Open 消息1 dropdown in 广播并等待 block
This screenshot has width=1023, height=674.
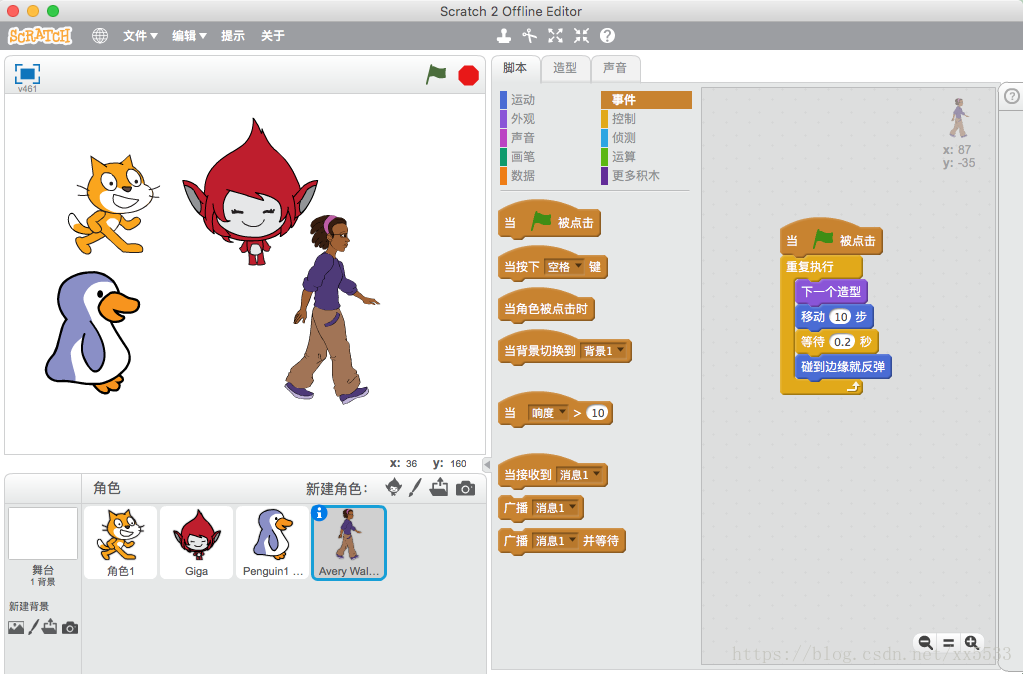pyautogui.click(x=556, y=541)
